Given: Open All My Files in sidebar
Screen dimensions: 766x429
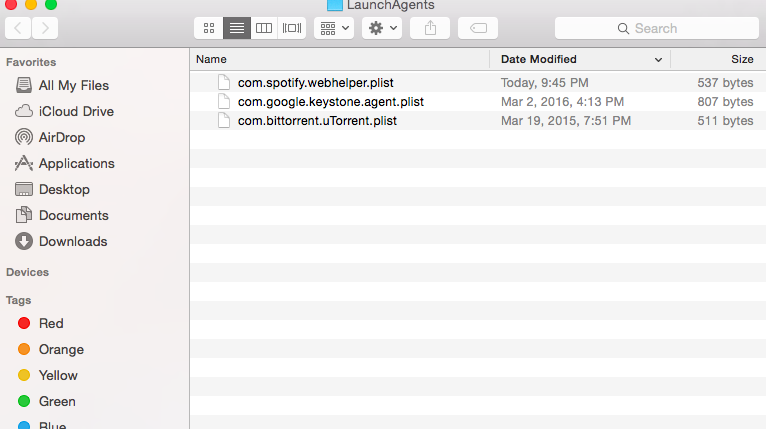Looking at the screenshot, I should tap(74, 86).
